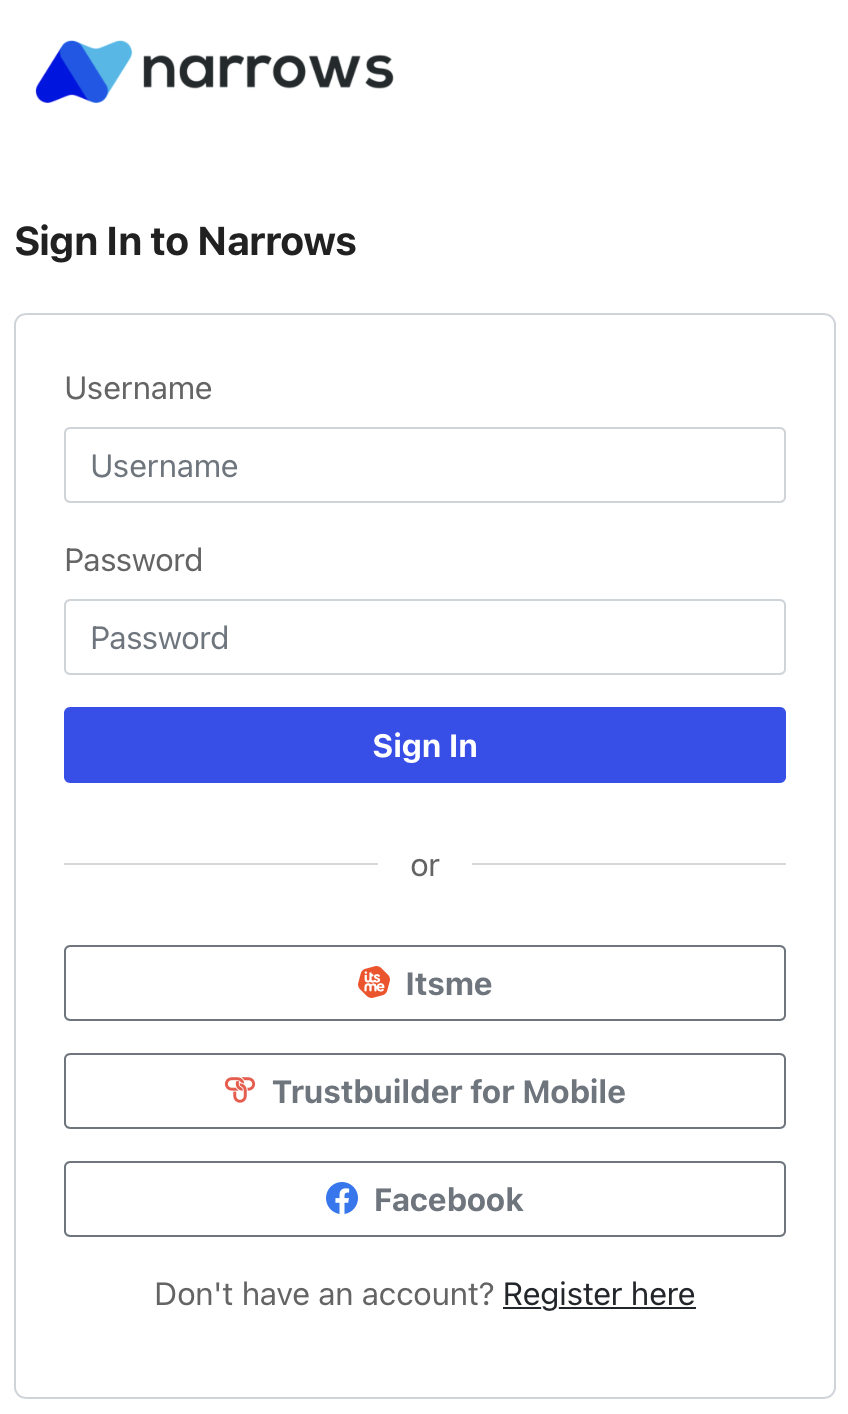Open the Register here link
This screenshot has width=848, height=1414.
coord(599,1294)
